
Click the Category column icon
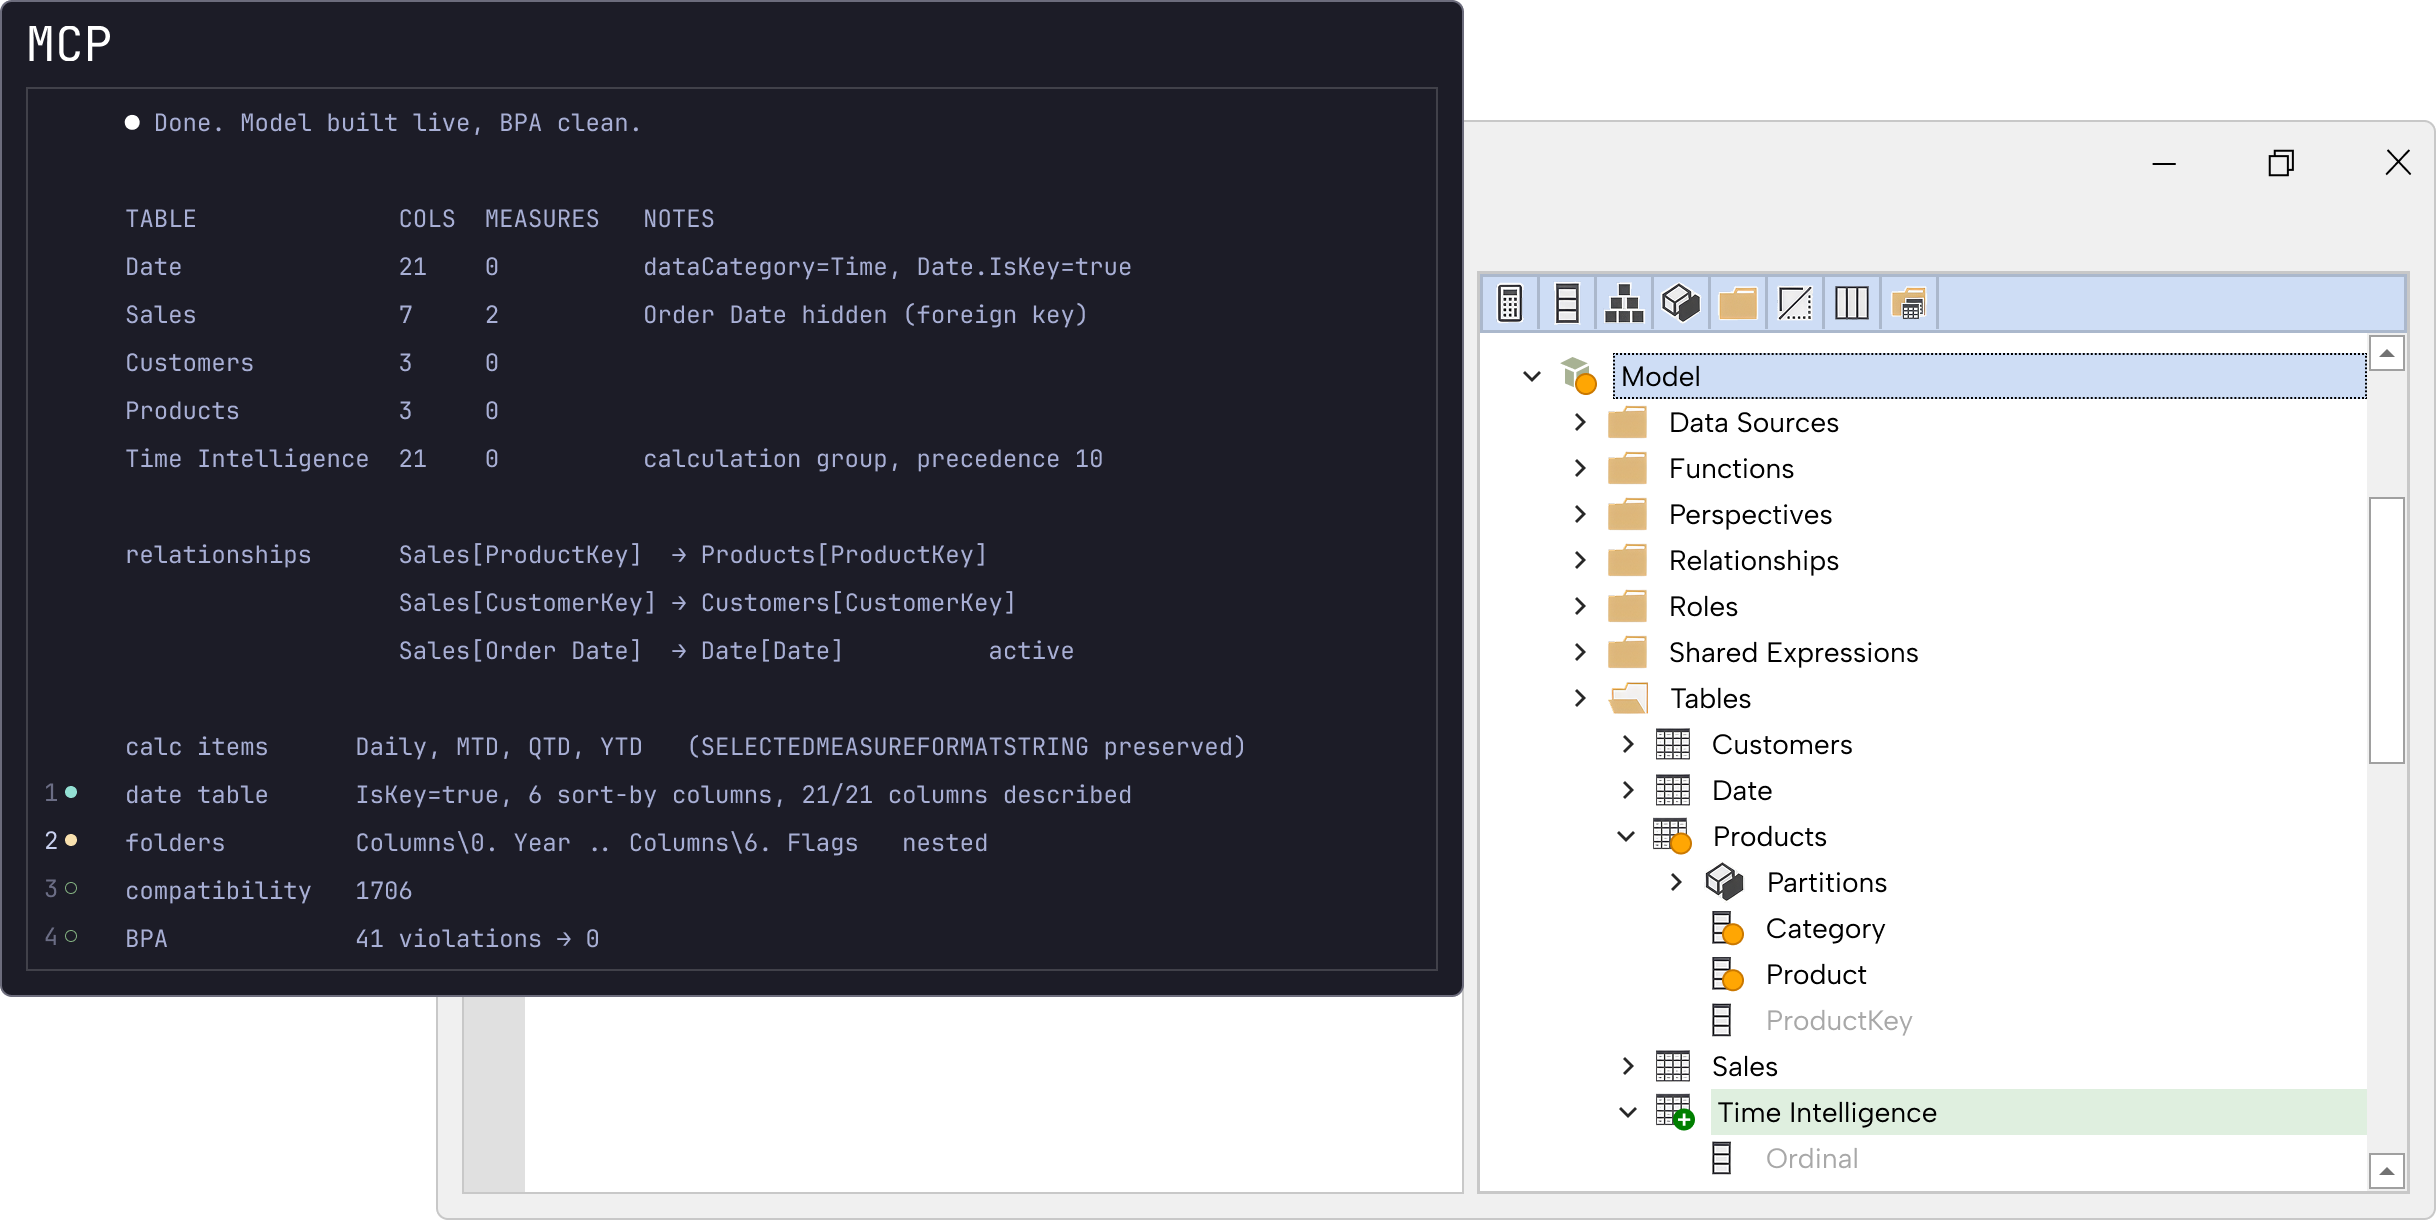[1727, 928]
